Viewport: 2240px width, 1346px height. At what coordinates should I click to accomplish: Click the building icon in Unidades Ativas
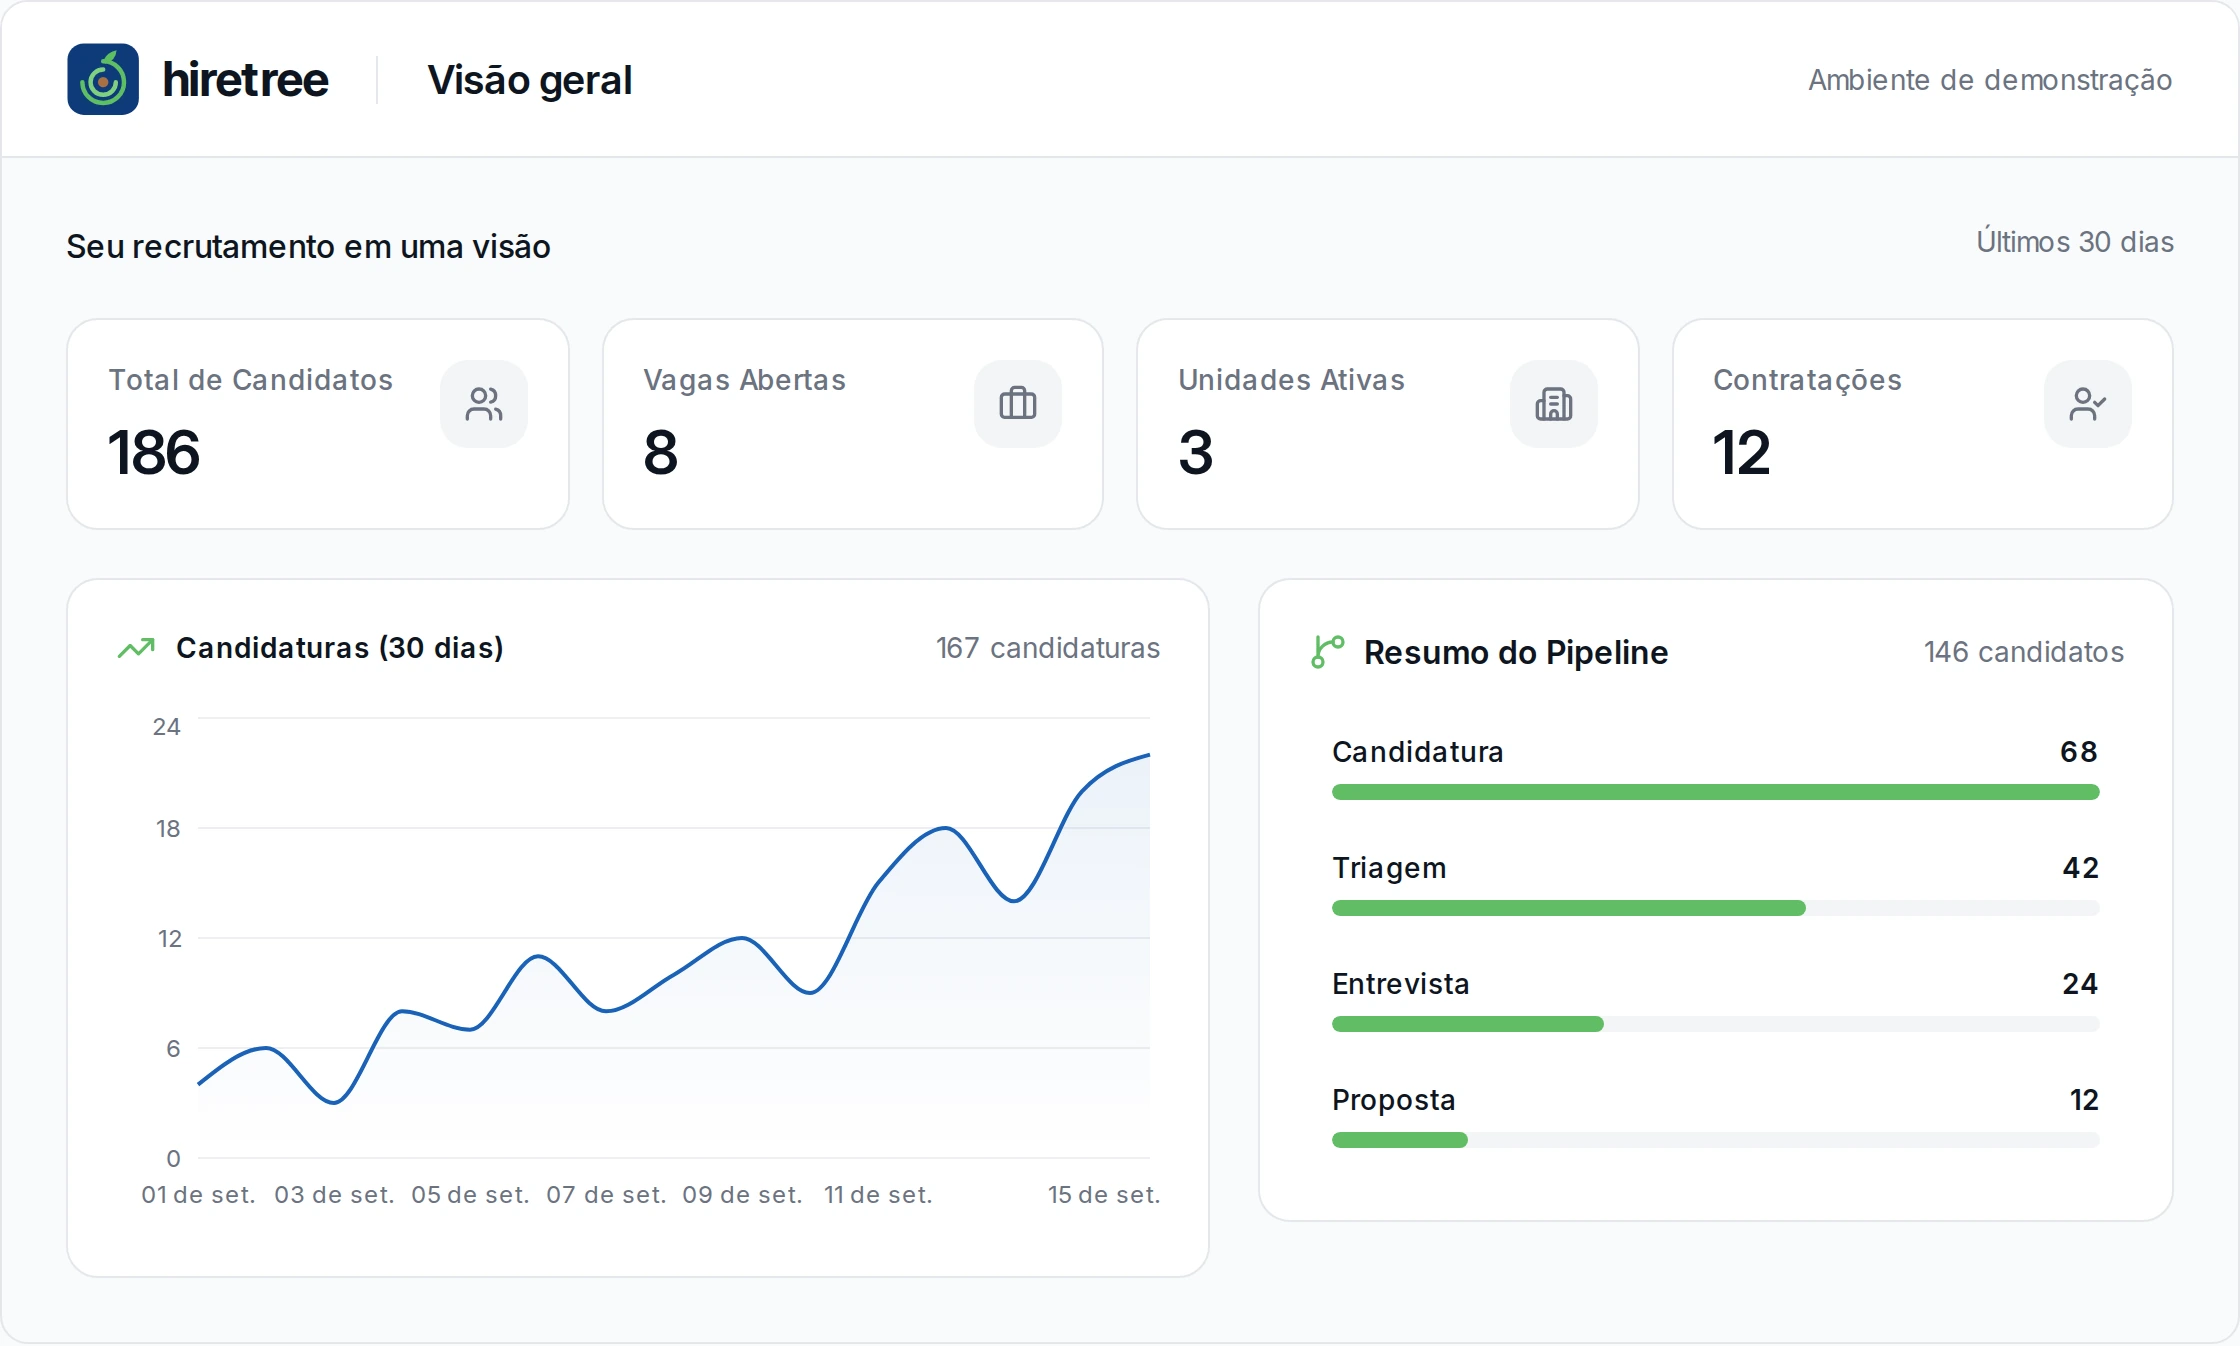1554,404
